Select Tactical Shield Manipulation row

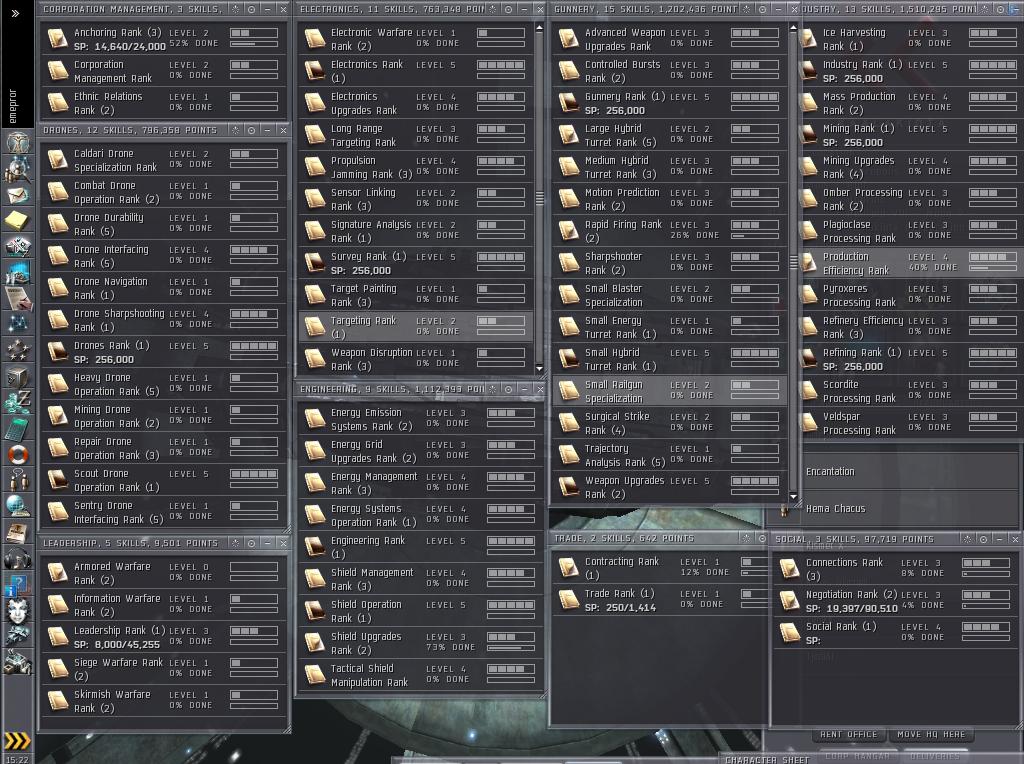click(420, 675)
